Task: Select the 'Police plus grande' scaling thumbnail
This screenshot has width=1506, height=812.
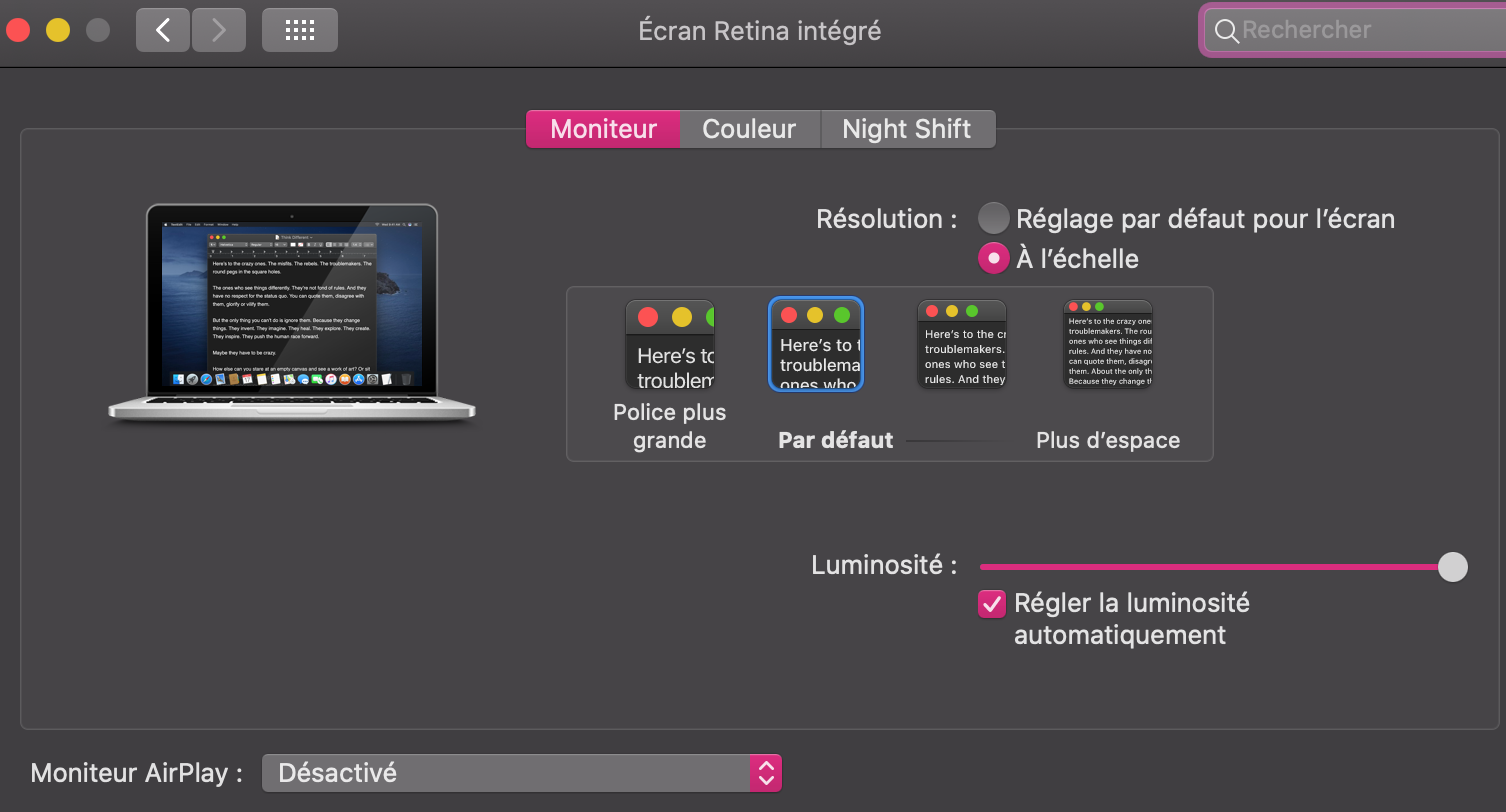Action: click(x=669, y=345)
